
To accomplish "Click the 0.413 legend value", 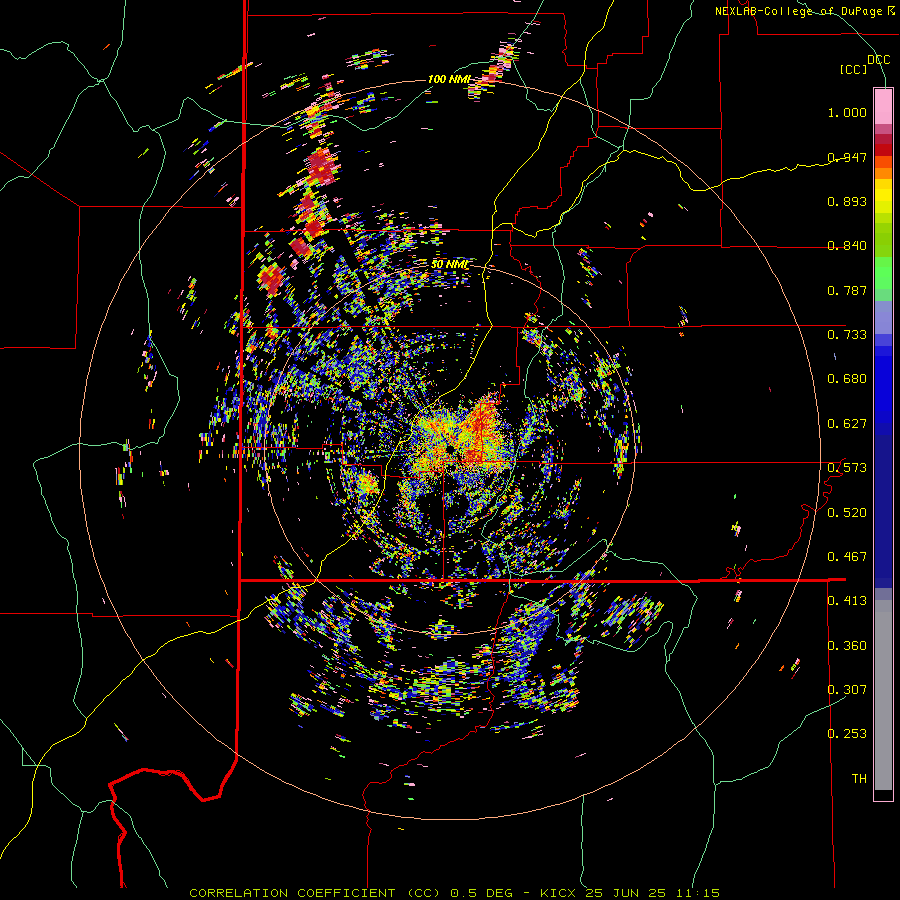I will (x=847, y=601).
